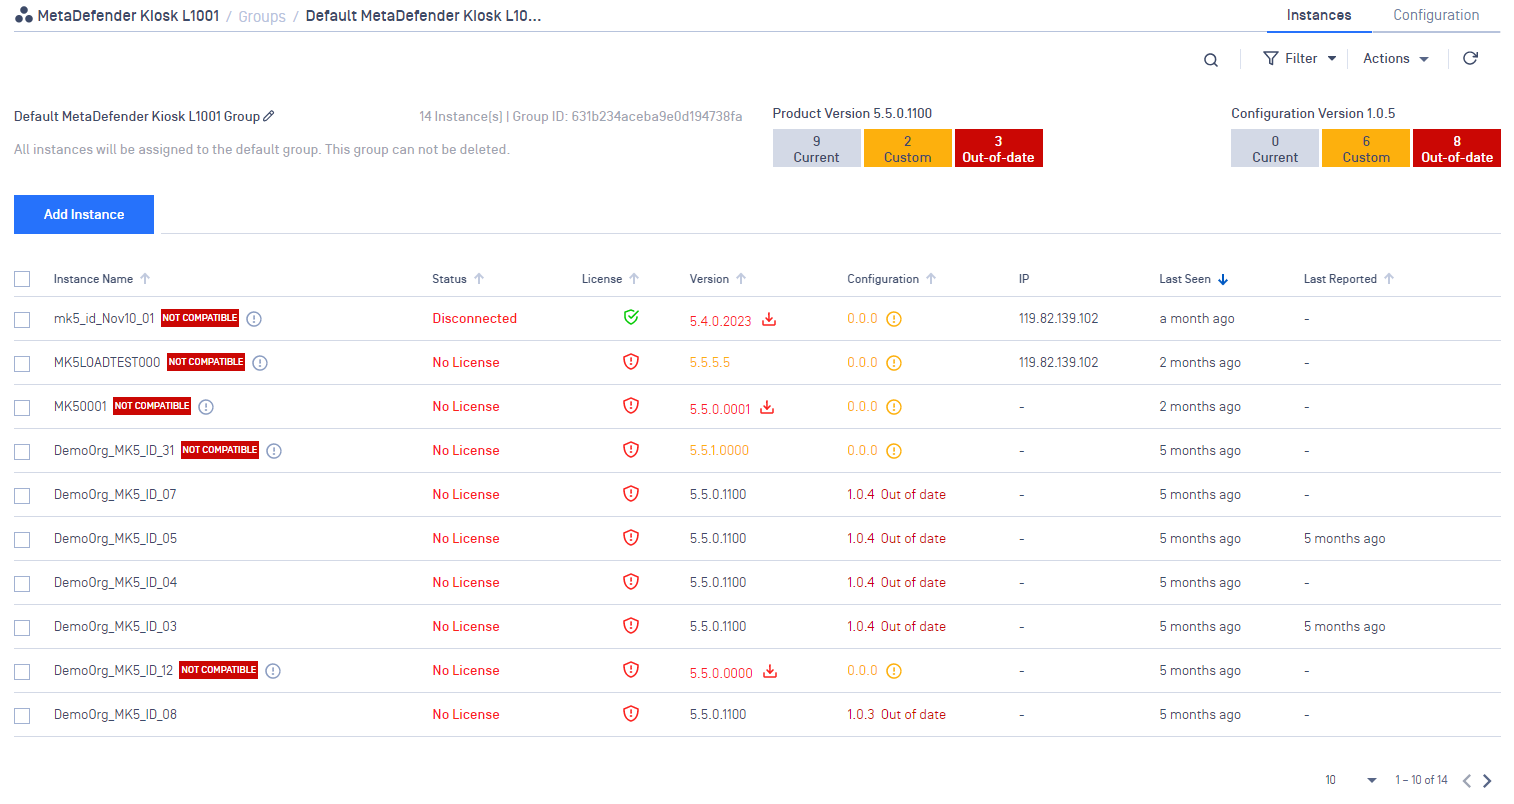
Task: Select configuration 8 Out-of-date tile
Action: 1457,148
